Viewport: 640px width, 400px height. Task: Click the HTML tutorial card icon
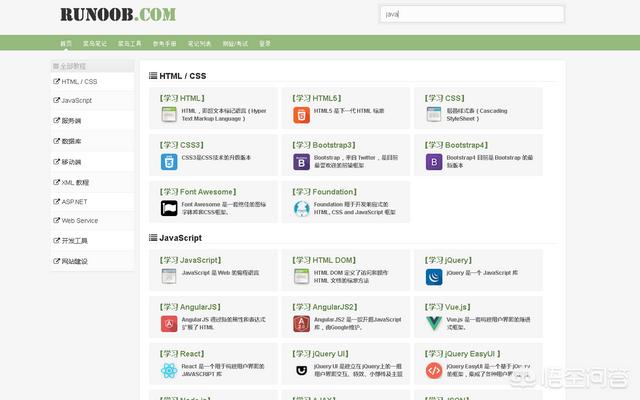pyautogui.click(x=169, y=115)
